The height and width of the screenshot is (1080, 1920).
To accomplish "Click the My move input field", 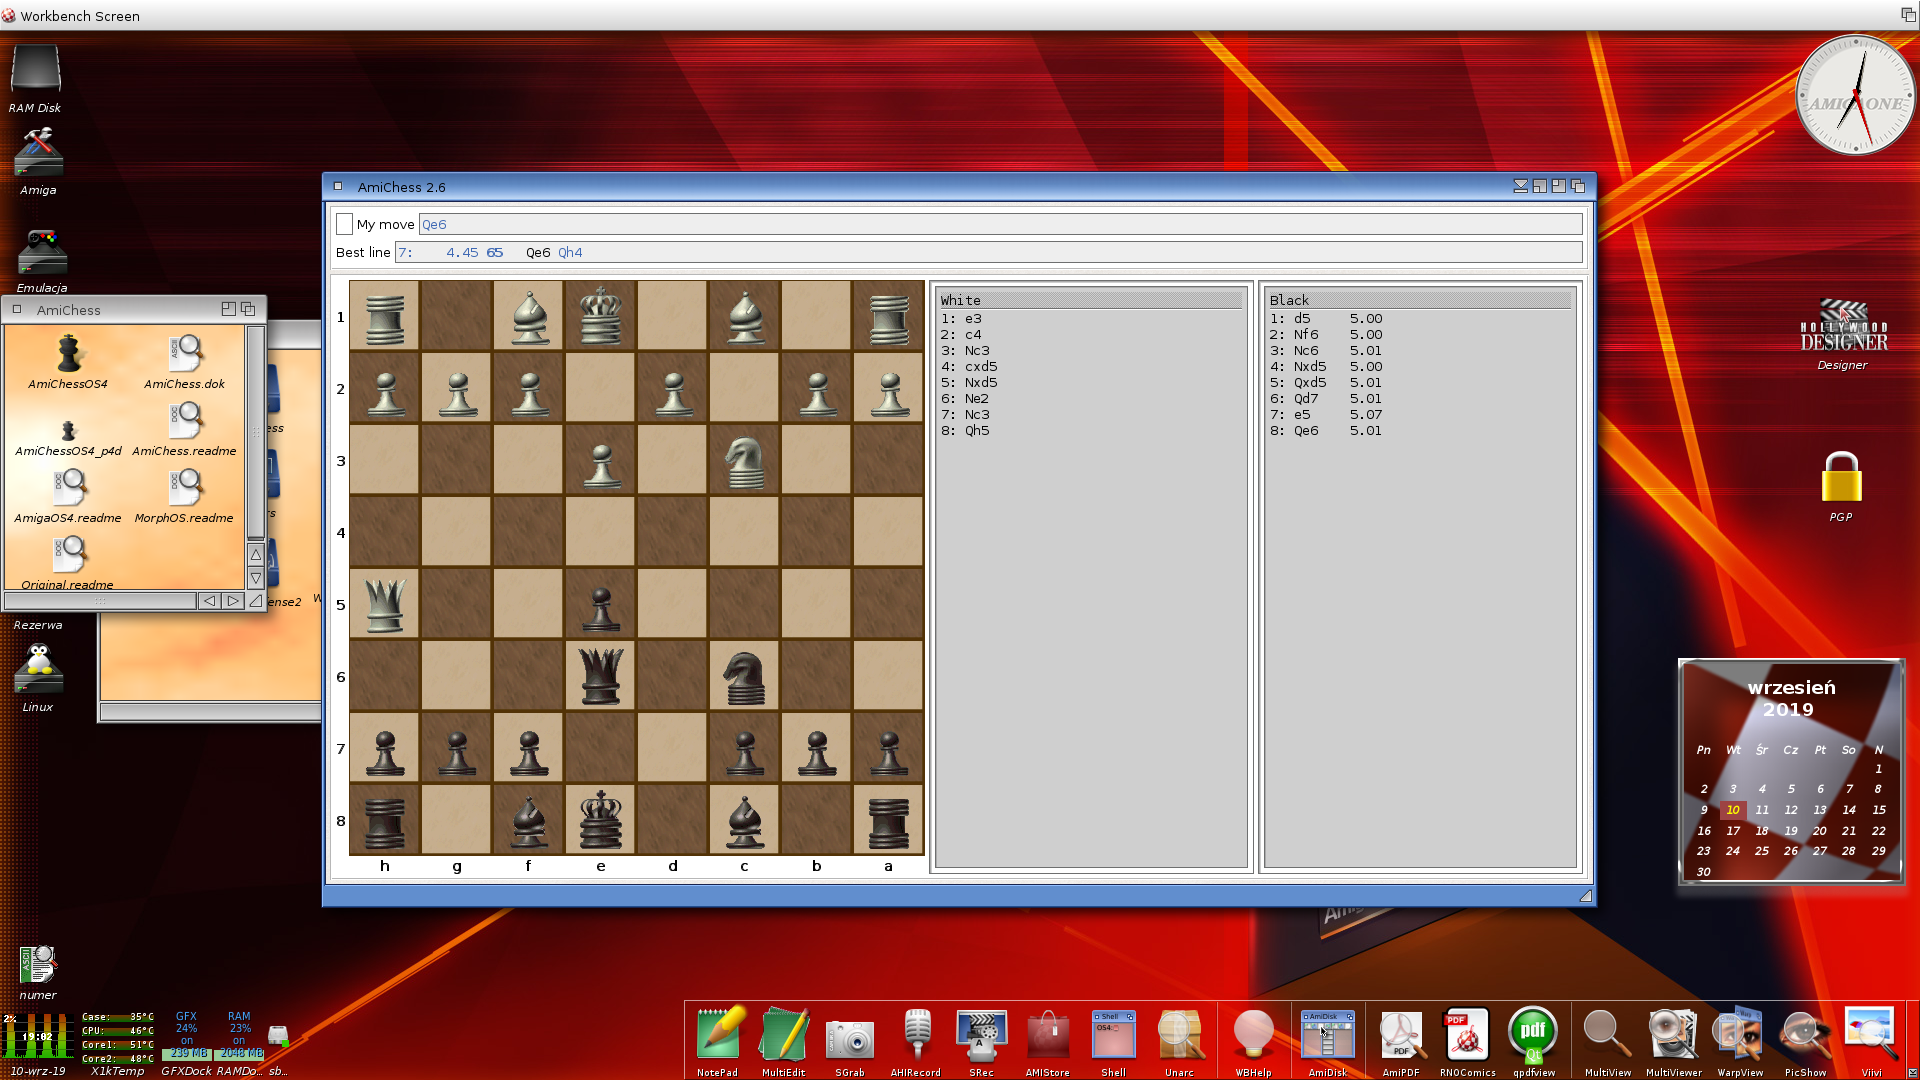I will tap(1000, 224).
